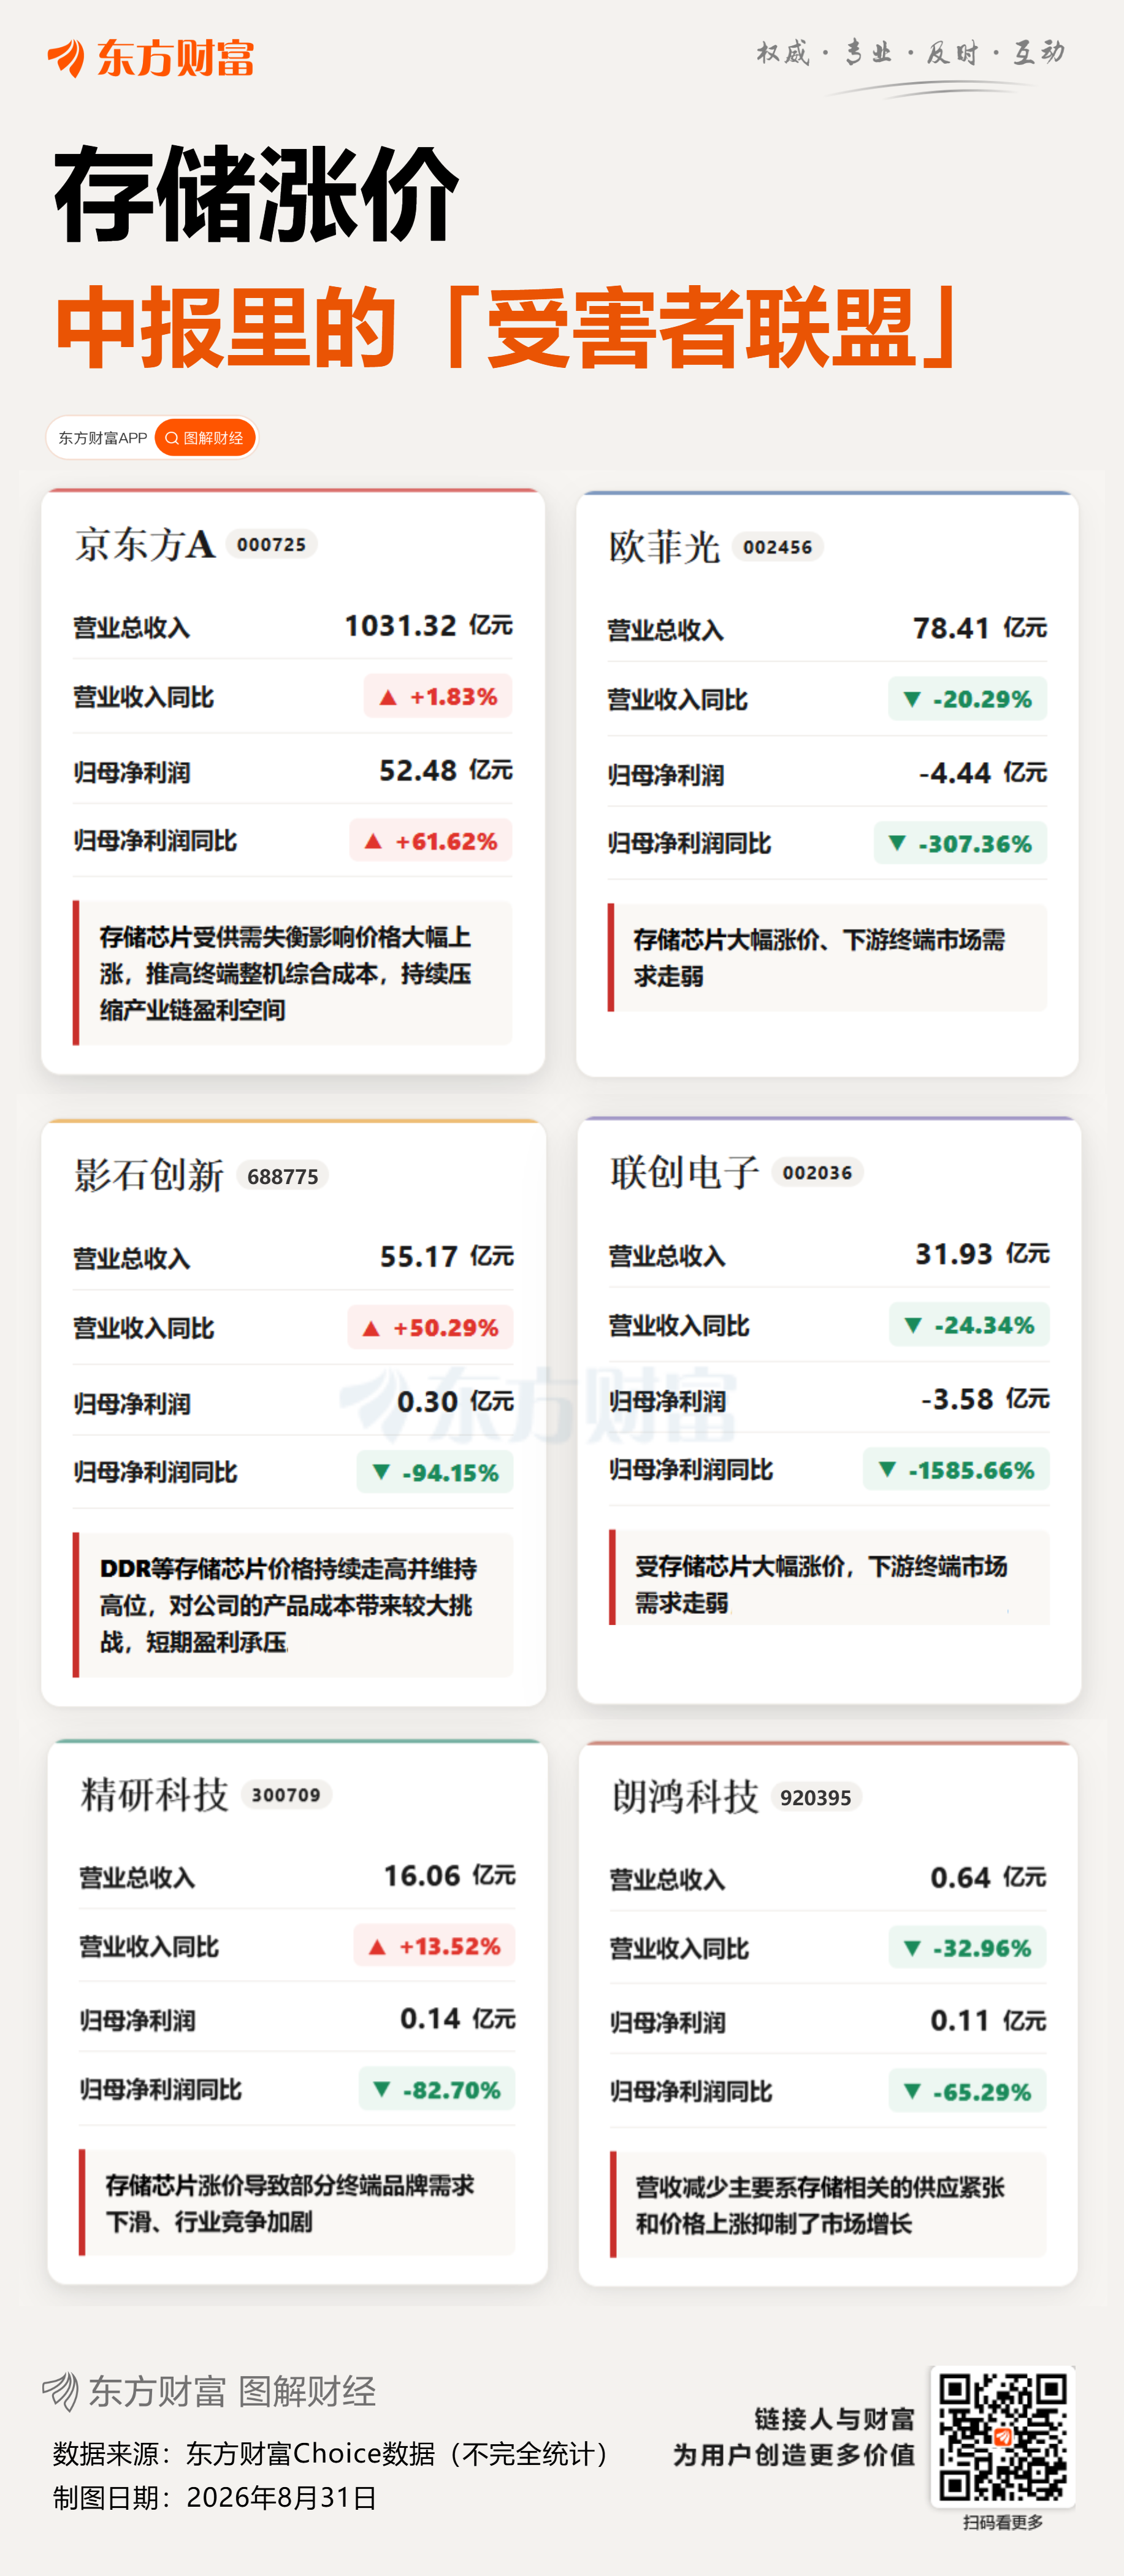Click the footer 东方财富 图解财经 logo

[209, 2392]
